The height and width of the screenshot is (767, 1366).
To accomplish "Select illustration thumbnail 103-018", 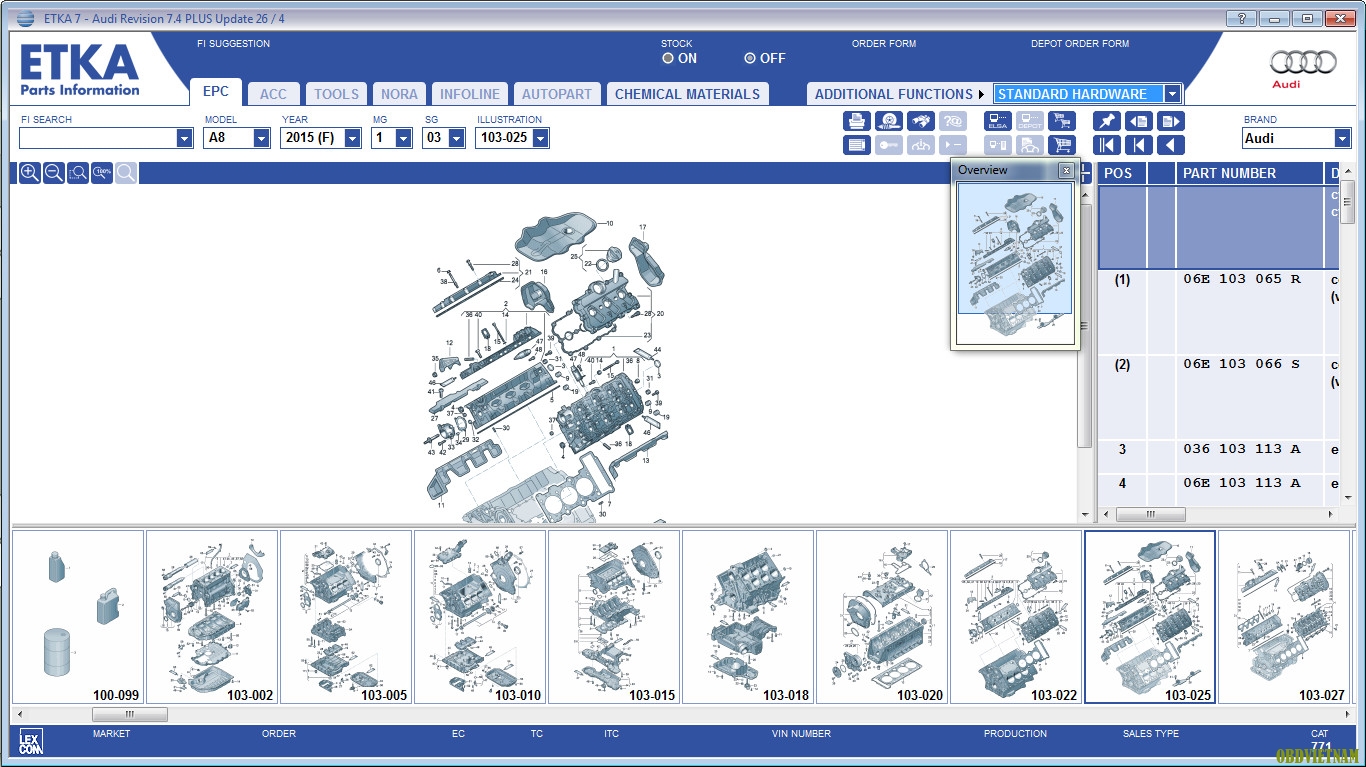I will [747, 617].
